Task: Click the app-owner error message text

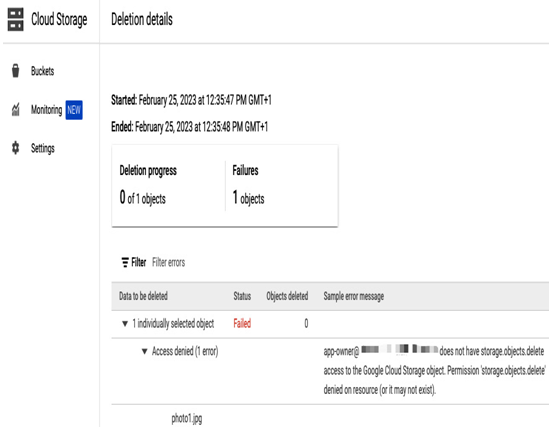Action: coord(434,371)
